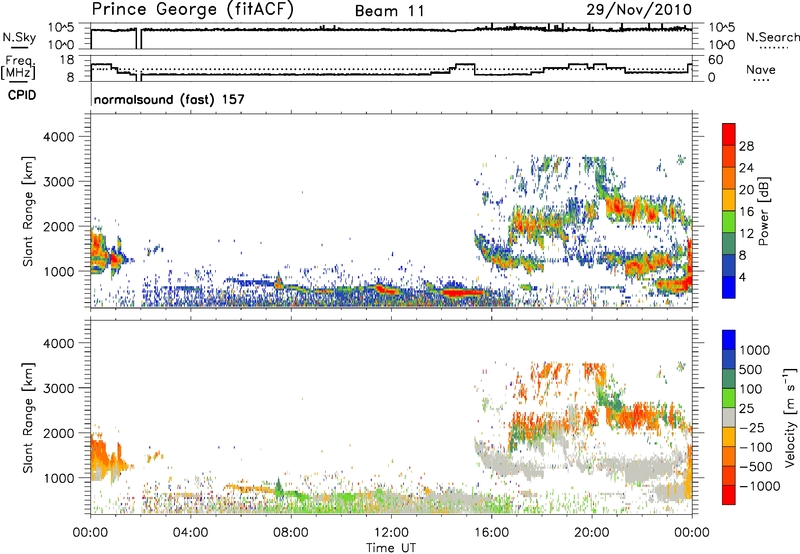Click the '4000' tick on the power panel
Screen dimensions: 800x554
[x=59, y=137]
